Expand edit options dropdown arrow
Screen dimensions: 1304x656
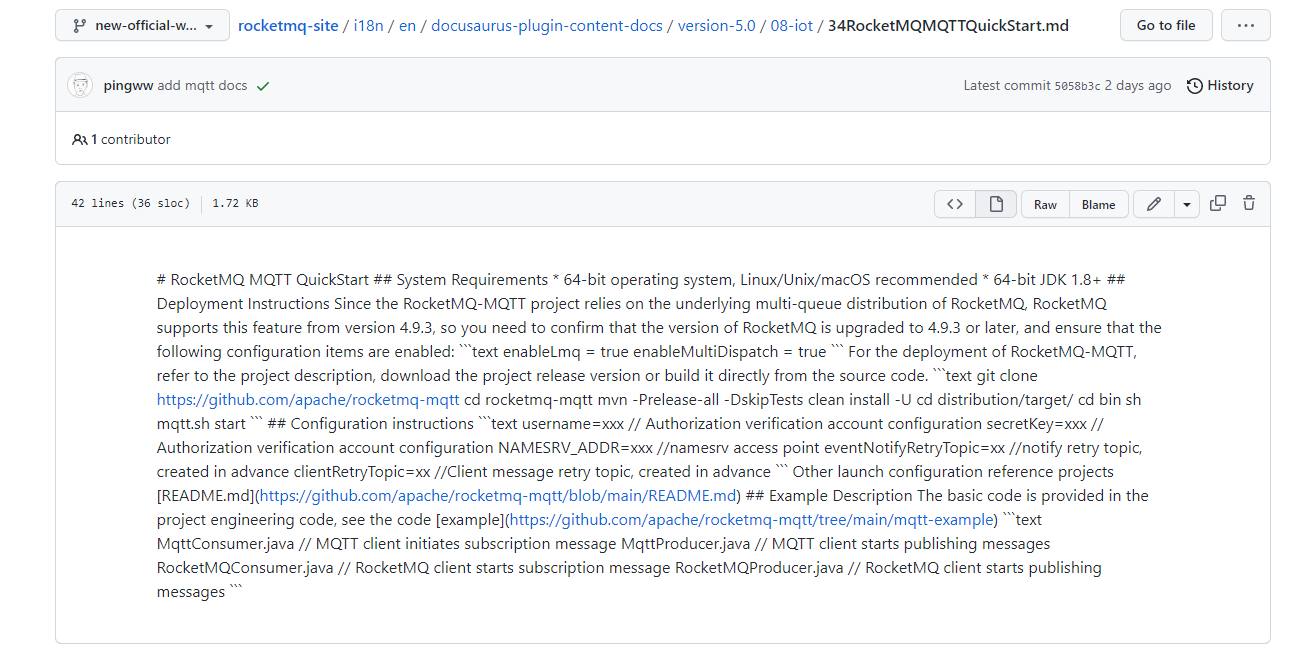point(1186,204)
